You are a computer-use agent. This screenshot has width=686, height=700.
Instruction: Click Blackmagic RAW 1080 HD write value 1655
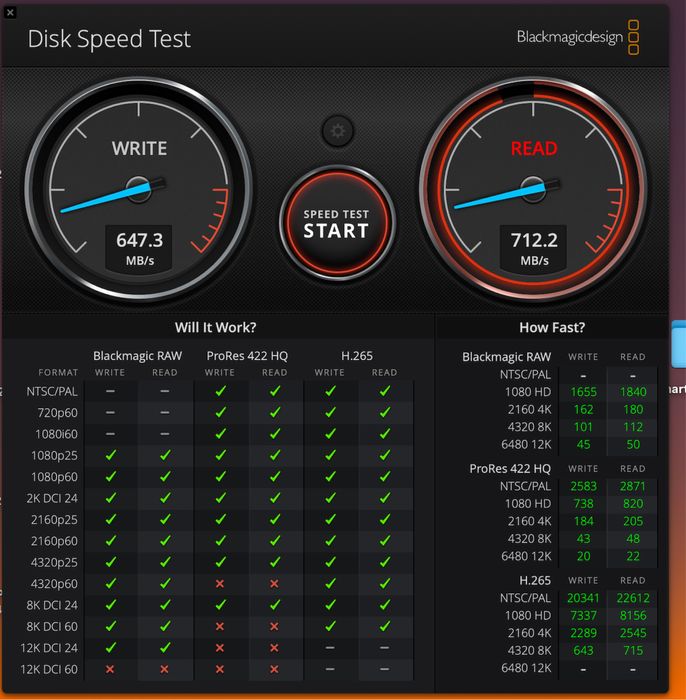point(583,392)
